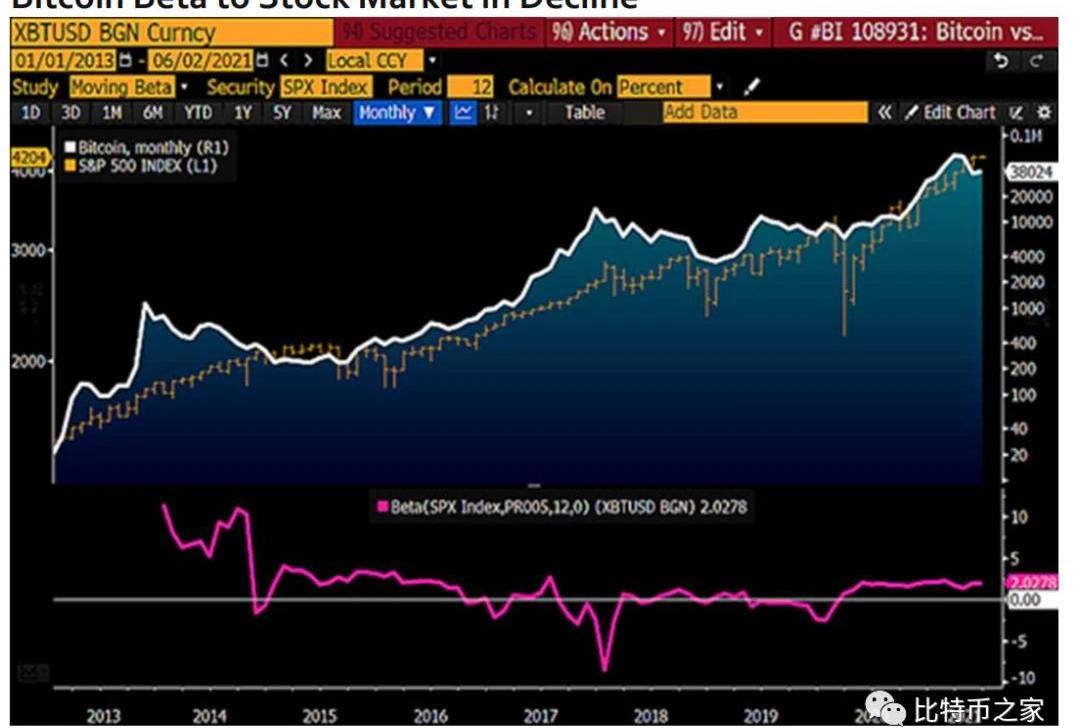Click the Edit Chart button
The width and height of the screenshot is (1080, 728).
pos(951,112)
